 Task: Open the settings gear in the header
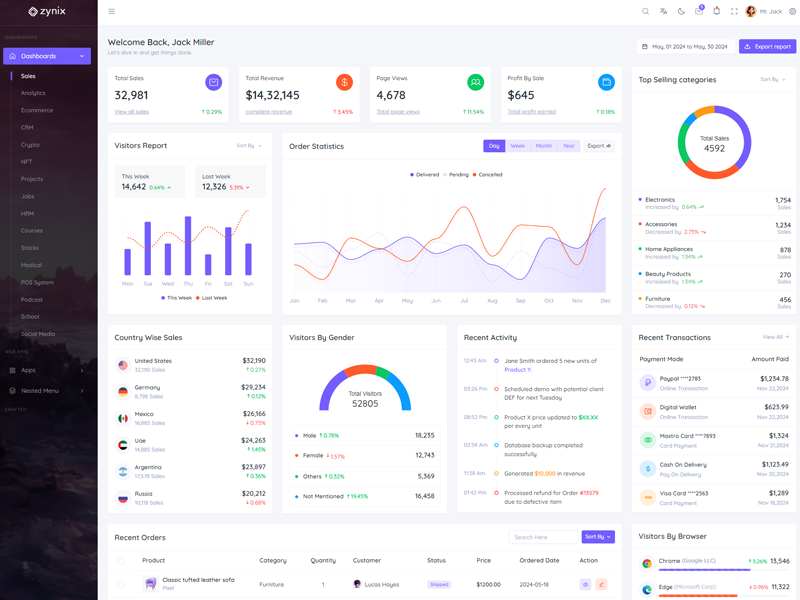(792, 12)
